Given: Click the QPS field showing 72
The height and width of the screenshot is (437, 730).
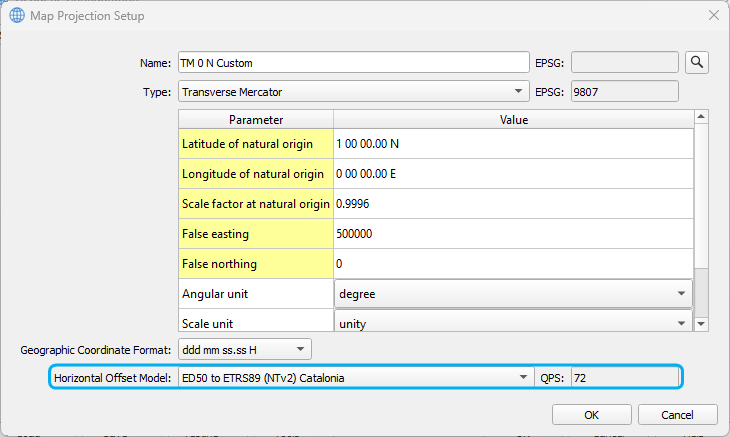Looking at the screenshot, I should [624, 377].
